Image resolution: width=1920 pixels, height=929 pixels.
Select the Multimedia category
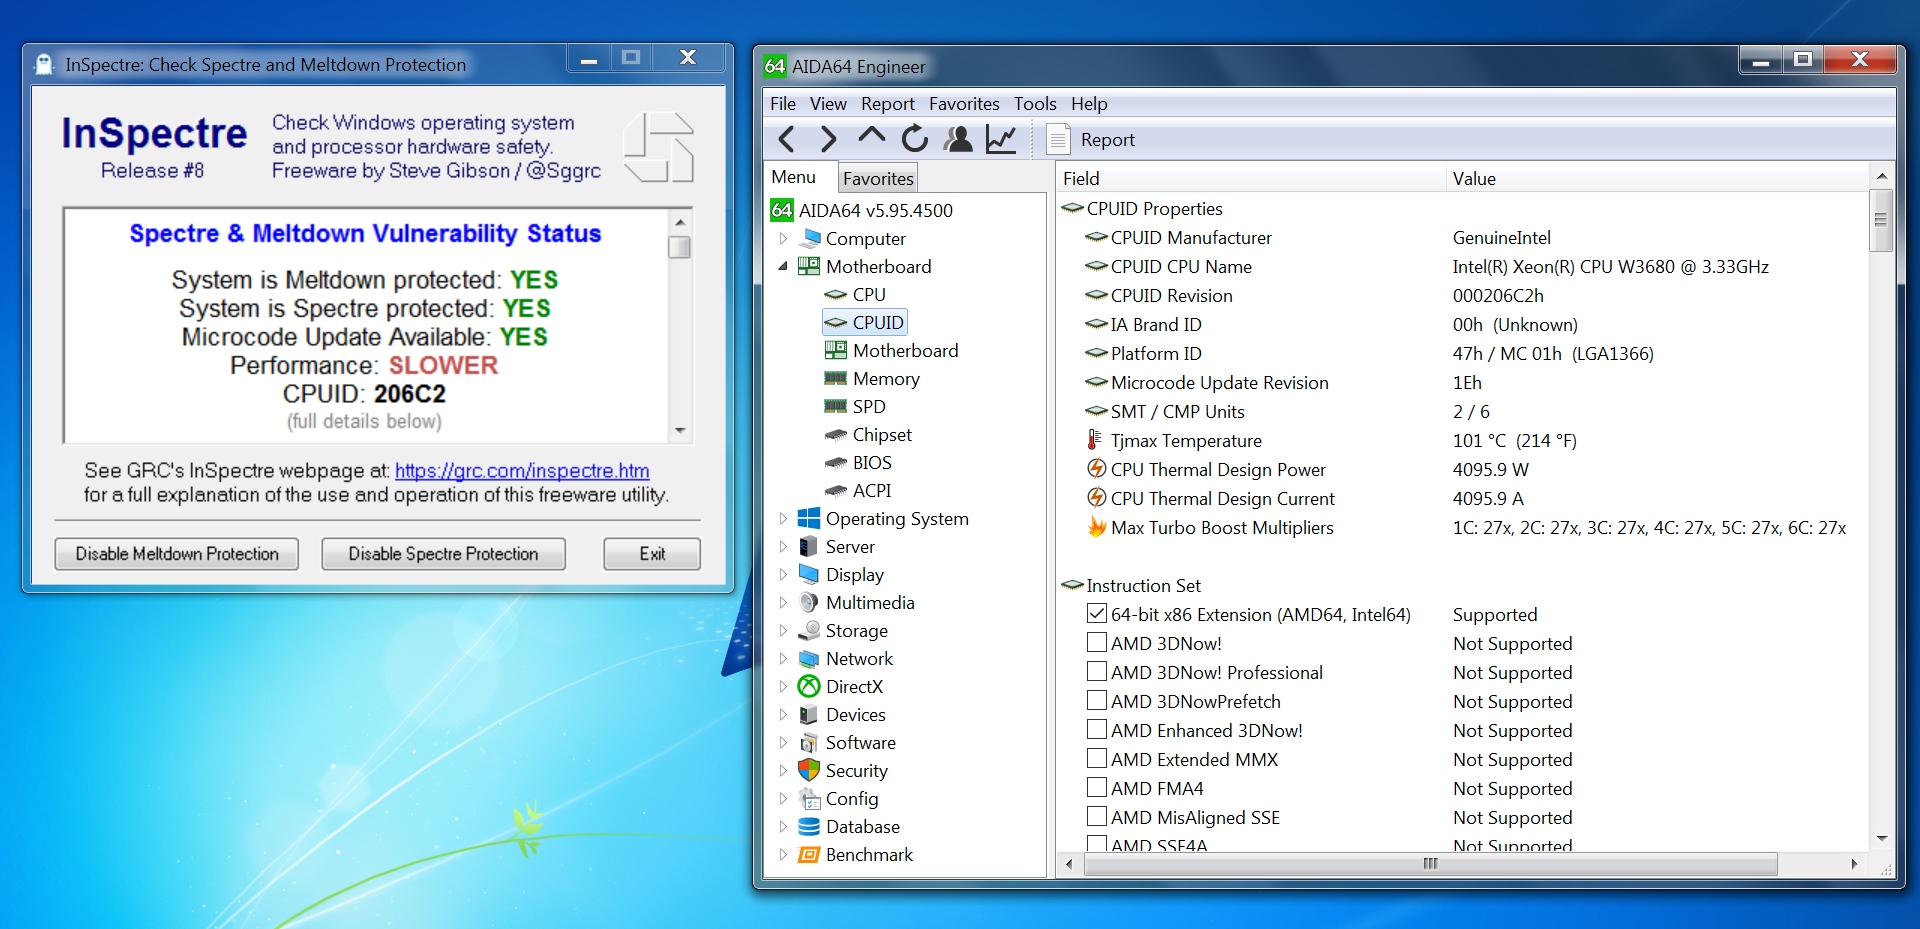856,602
